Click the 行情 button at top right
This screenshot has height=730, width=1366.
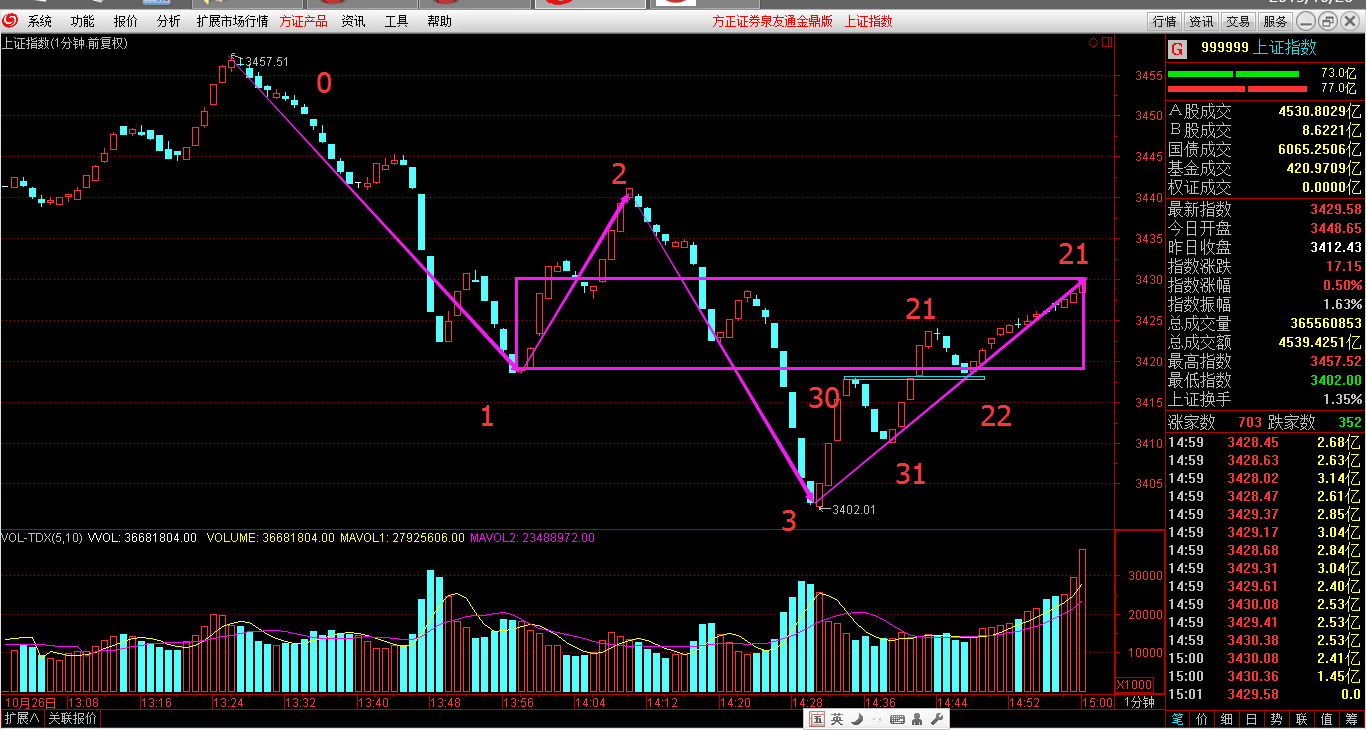1164,21
